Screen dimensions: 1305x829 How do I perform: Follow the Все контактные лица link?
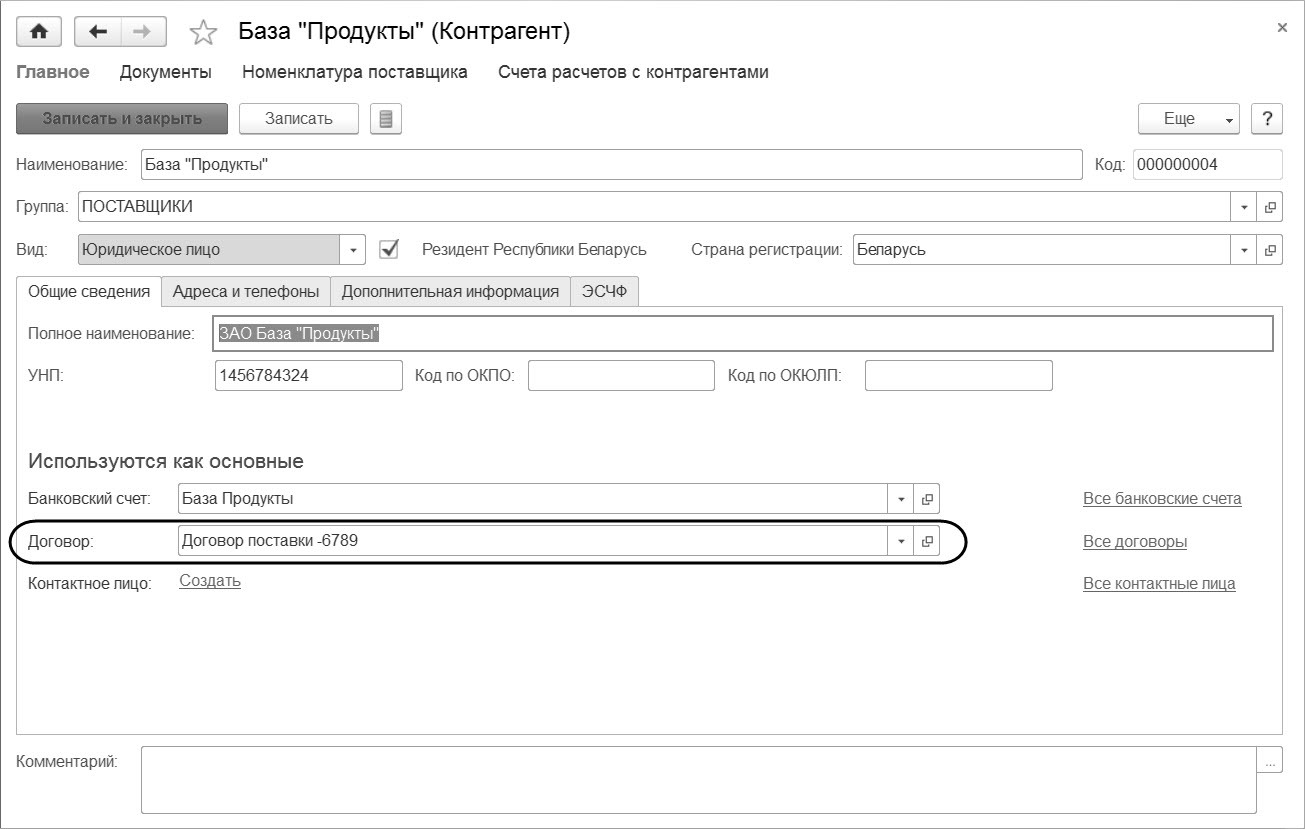[1159, 583]
